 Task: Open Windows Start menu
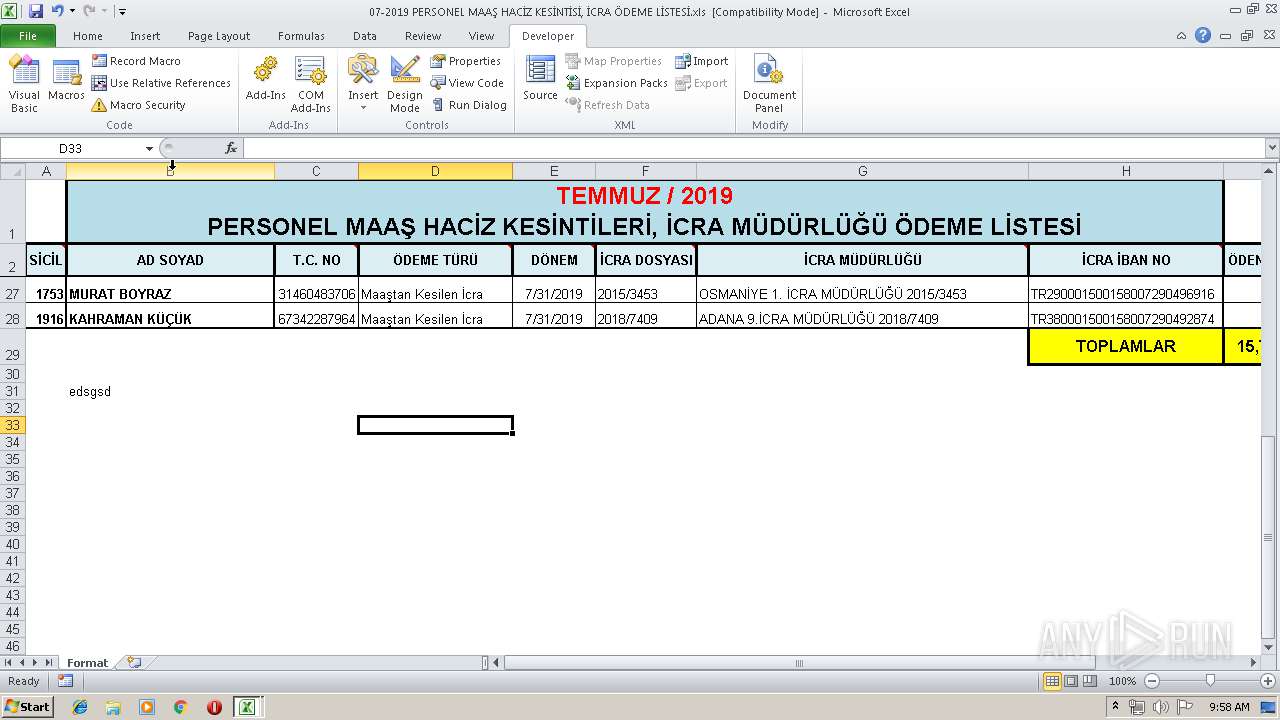click(27, 706)
